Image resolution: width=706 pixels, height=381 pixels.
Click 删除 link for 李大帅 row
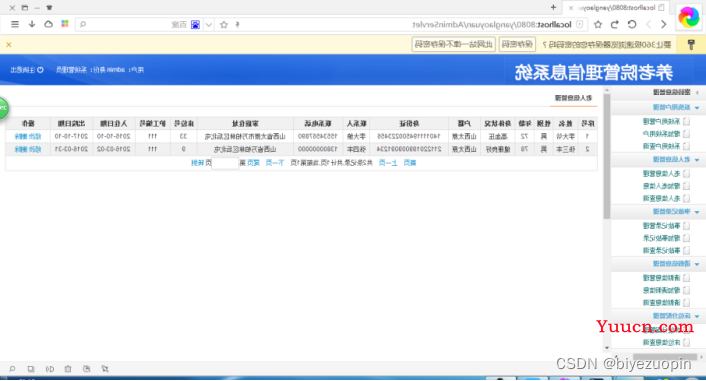coord(21,136)
